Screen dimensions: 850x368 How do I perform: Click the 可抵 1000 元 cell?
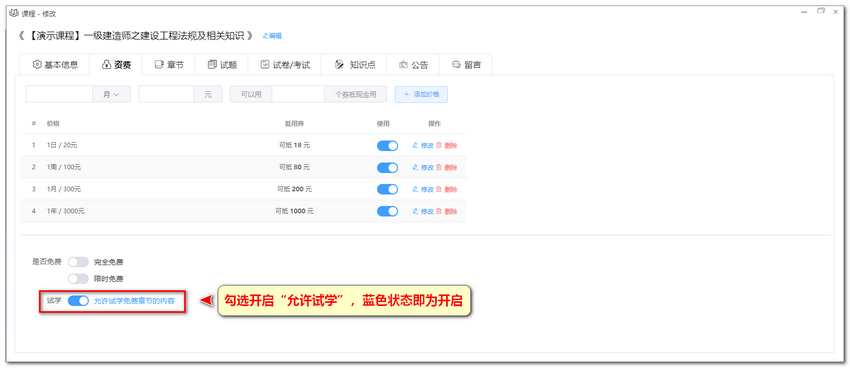[294, 211]
